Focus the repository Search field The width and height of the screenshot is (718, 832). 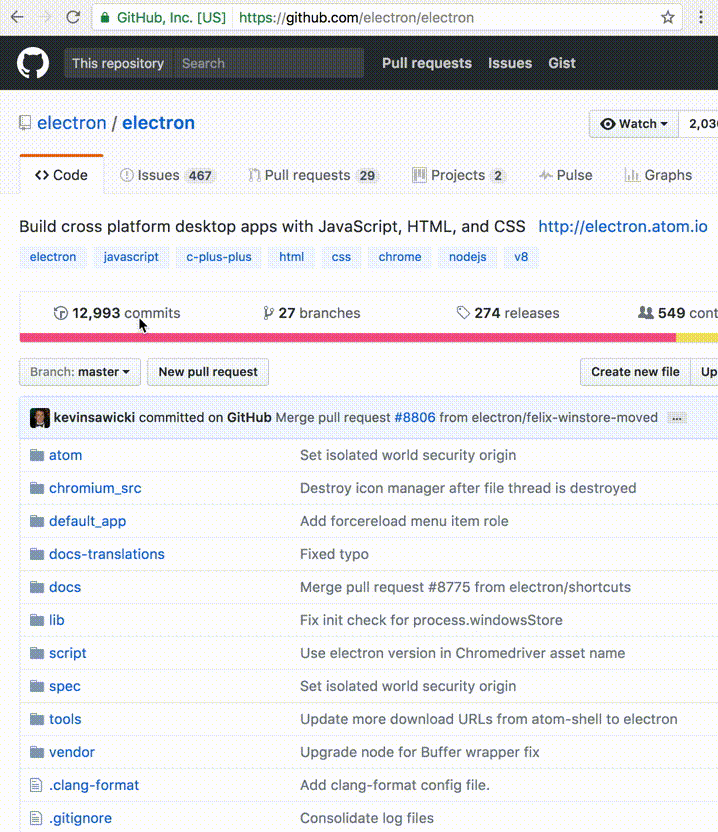point(269,63)
